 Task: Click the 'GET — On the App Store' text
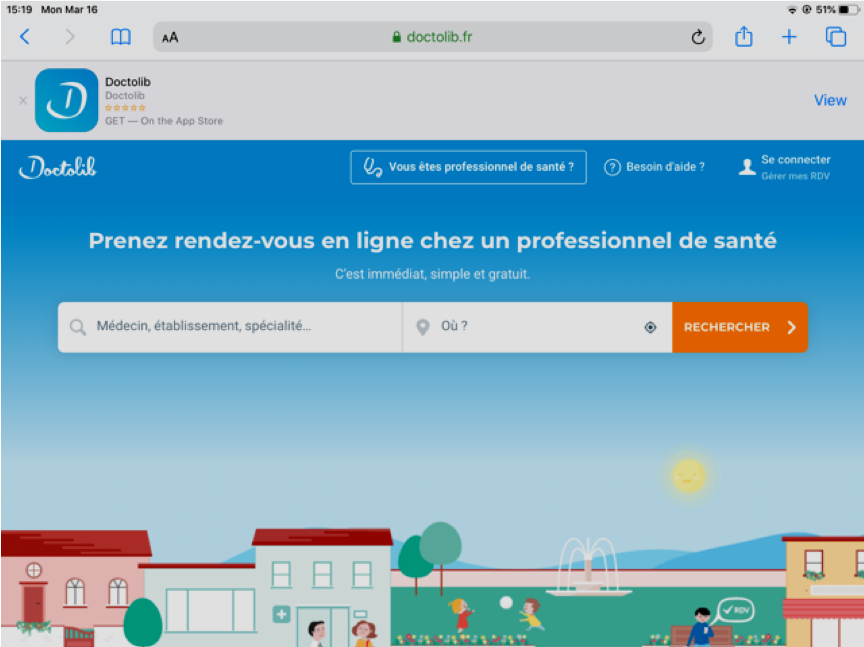coord(164,121)
